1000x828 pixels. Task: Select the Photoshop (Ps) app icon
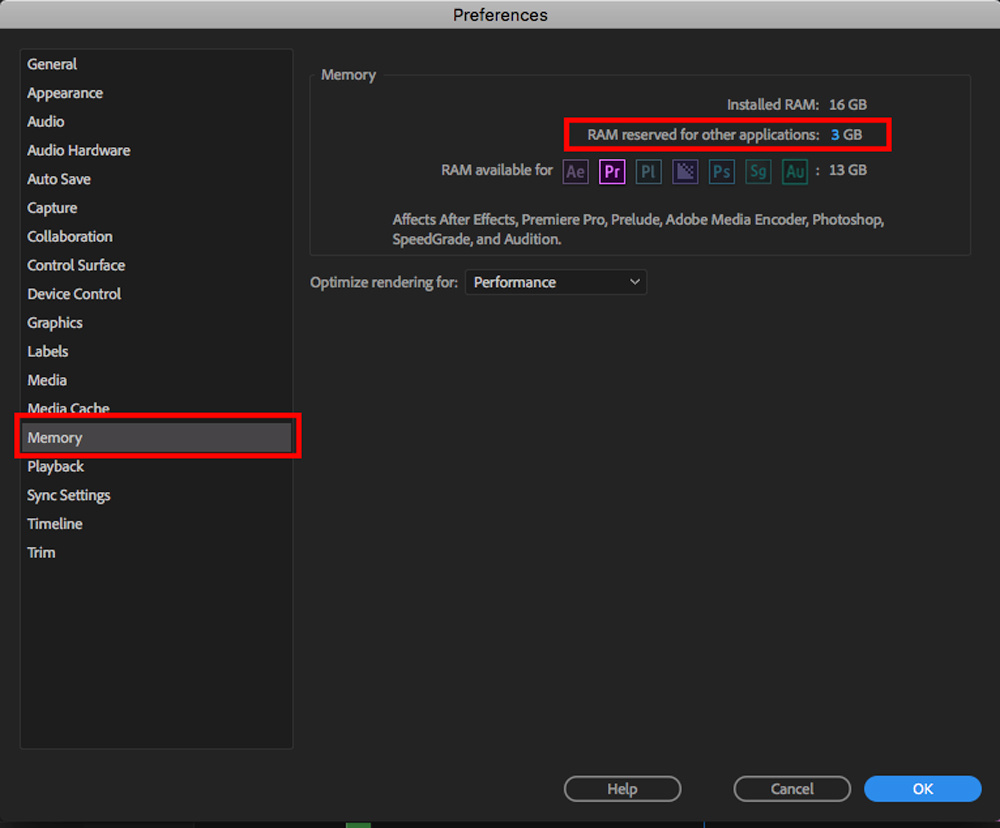[x=721, y=171]
